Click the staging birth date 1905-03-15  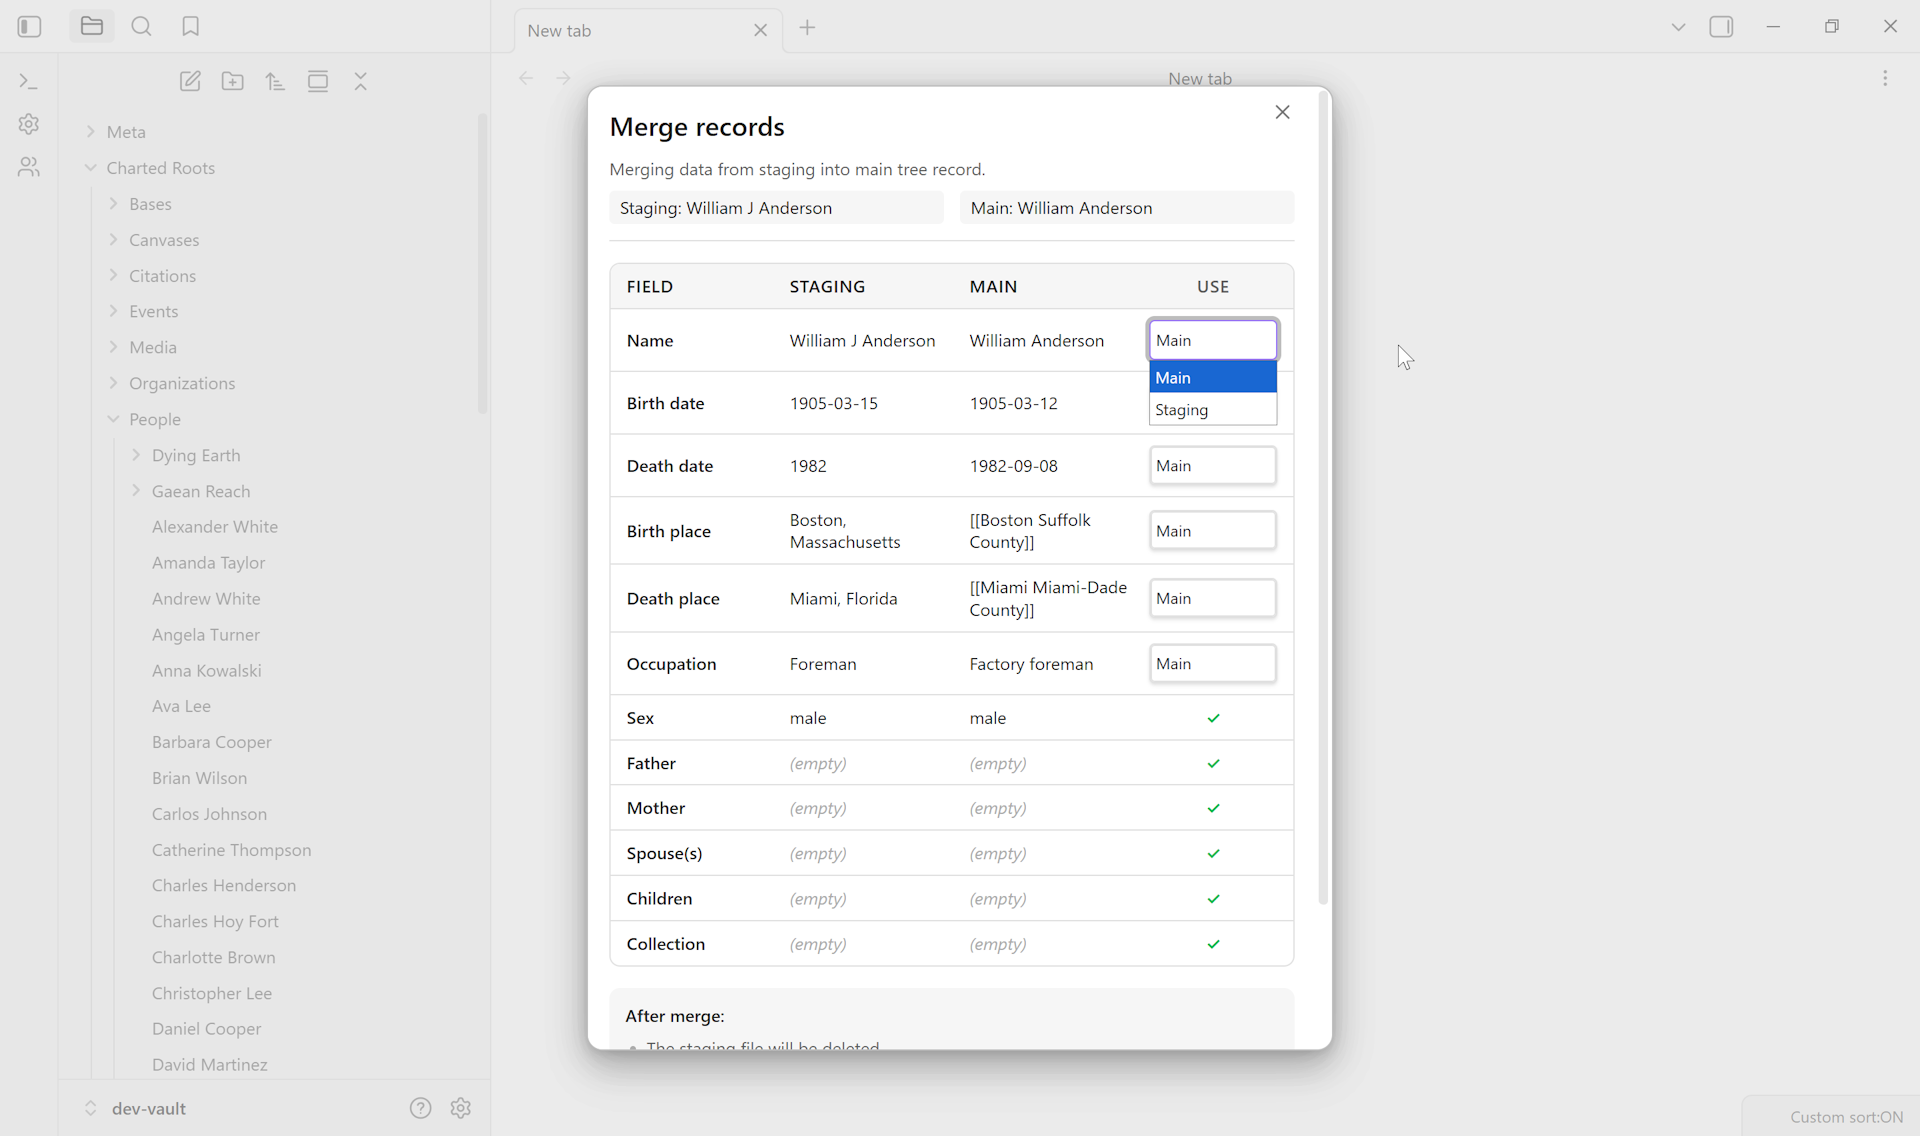coord(834,404)
